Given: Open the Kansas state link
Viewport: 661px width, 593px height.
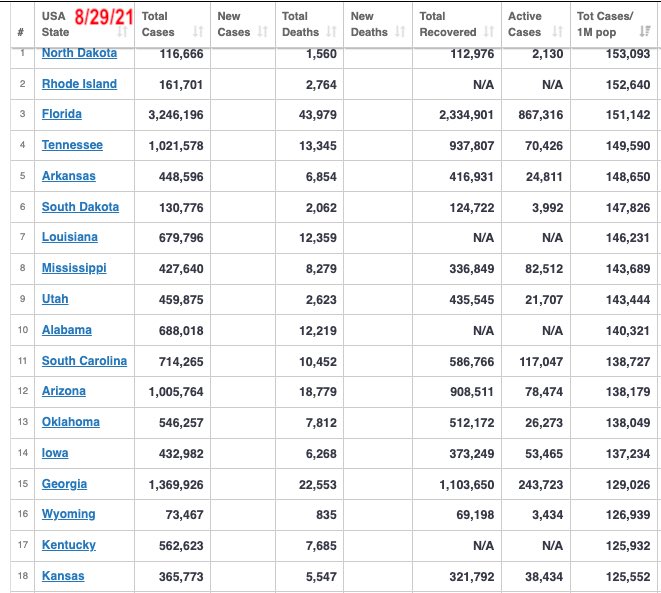Looking at the screenshot, I should [63, 576].
